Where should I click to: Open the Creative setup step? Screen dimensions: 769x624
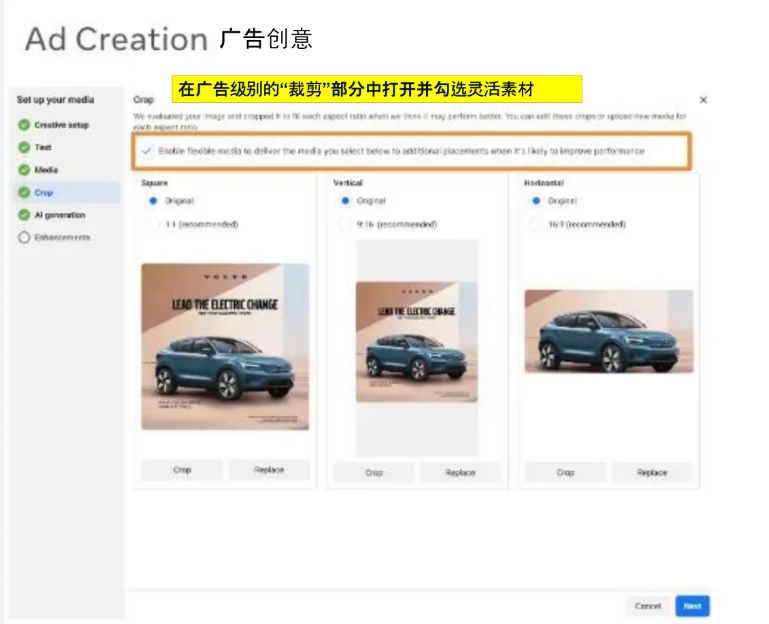[61, 125]
